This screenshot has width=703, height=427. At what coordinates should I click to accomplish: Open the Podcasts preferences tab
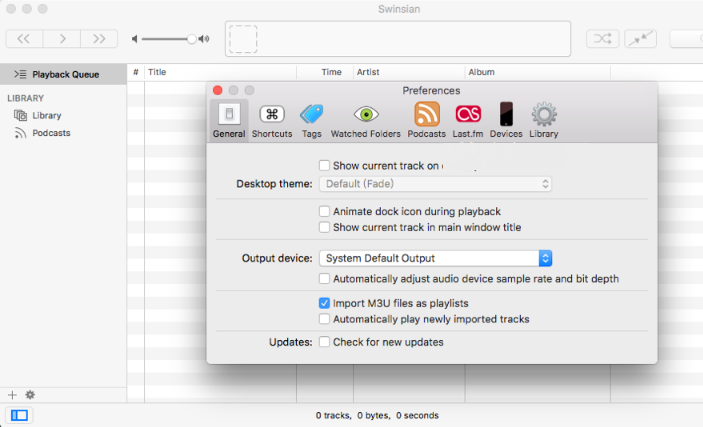[x=427, y=121]
